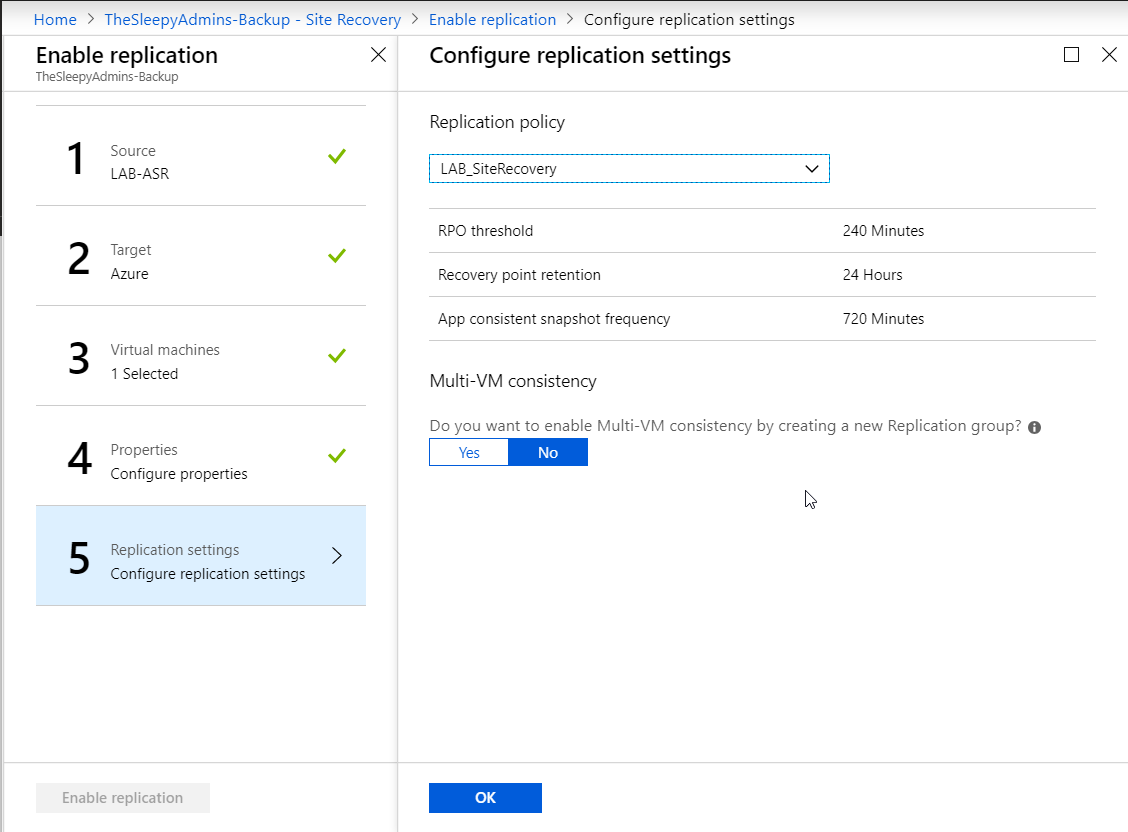Click the Multi-VM consistency info icon
The width and height of the screenshot is (1128, 832).
(x=1034, y=427)
